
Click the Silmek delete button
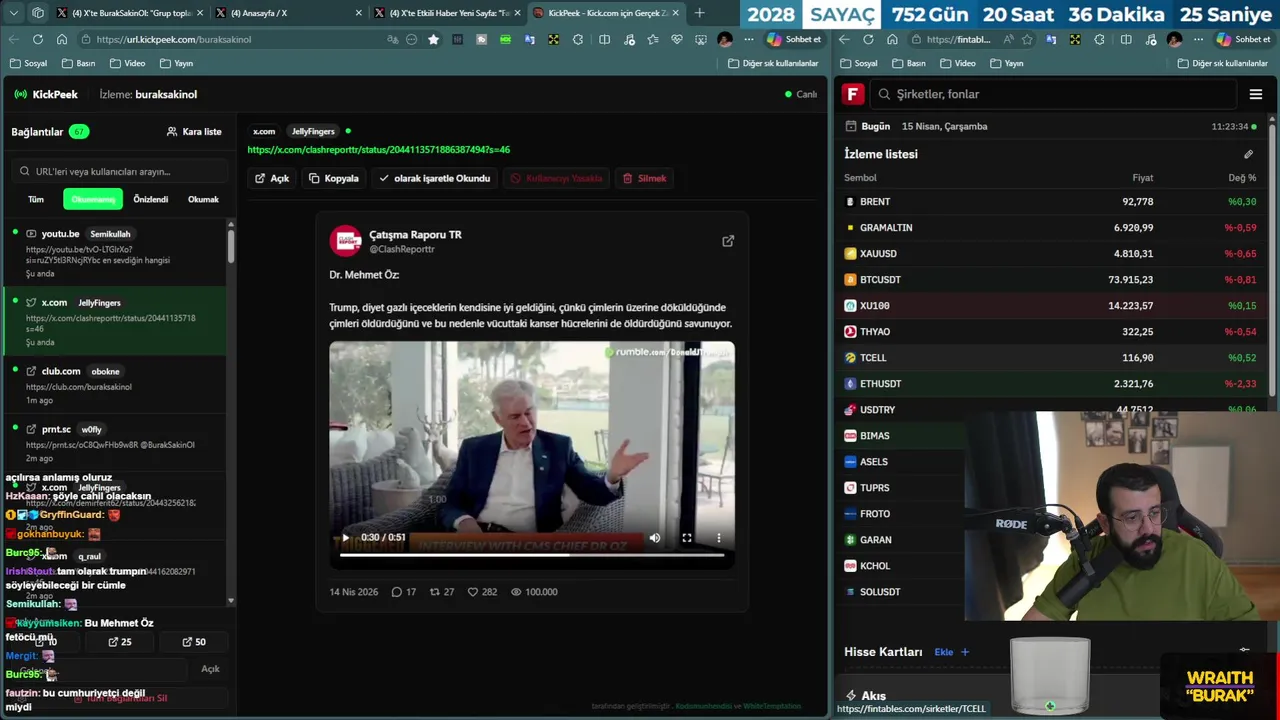click(645, 178)
